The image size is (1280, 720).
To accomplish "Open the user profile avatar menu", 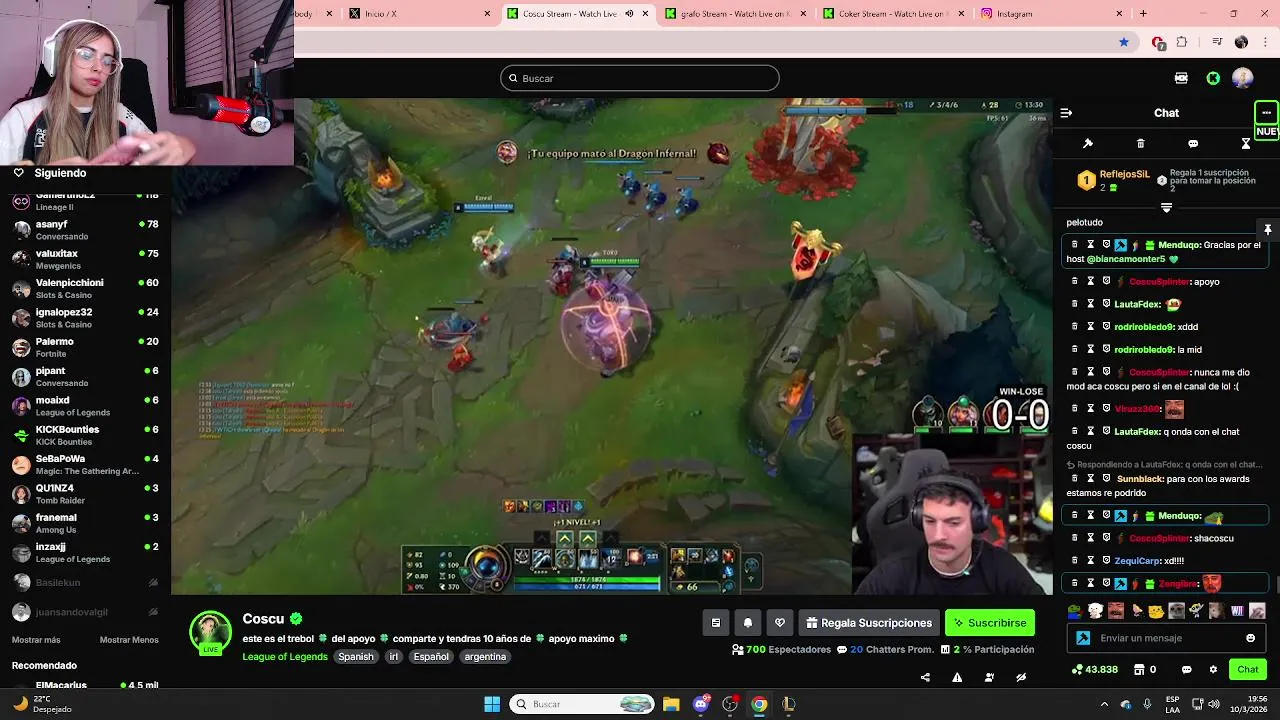I will click(x=1243, y=78).
